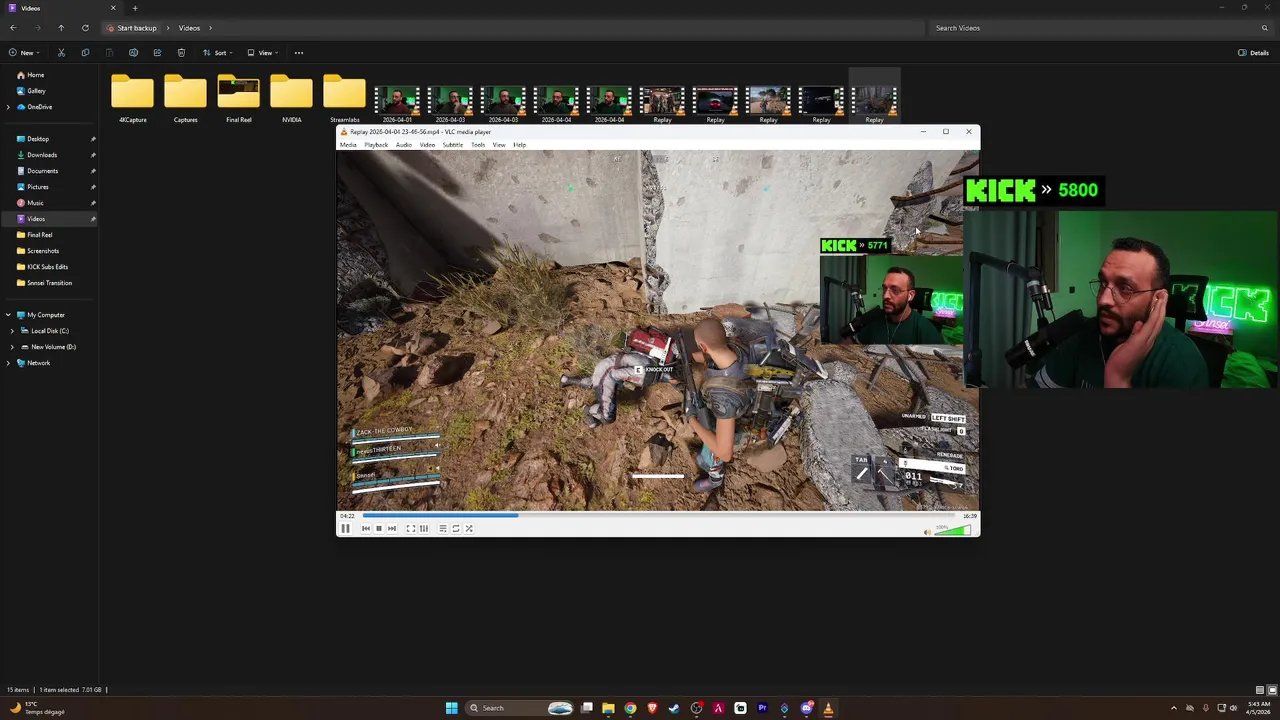Select the 4KCapture folder

click(x=133, y=97)
